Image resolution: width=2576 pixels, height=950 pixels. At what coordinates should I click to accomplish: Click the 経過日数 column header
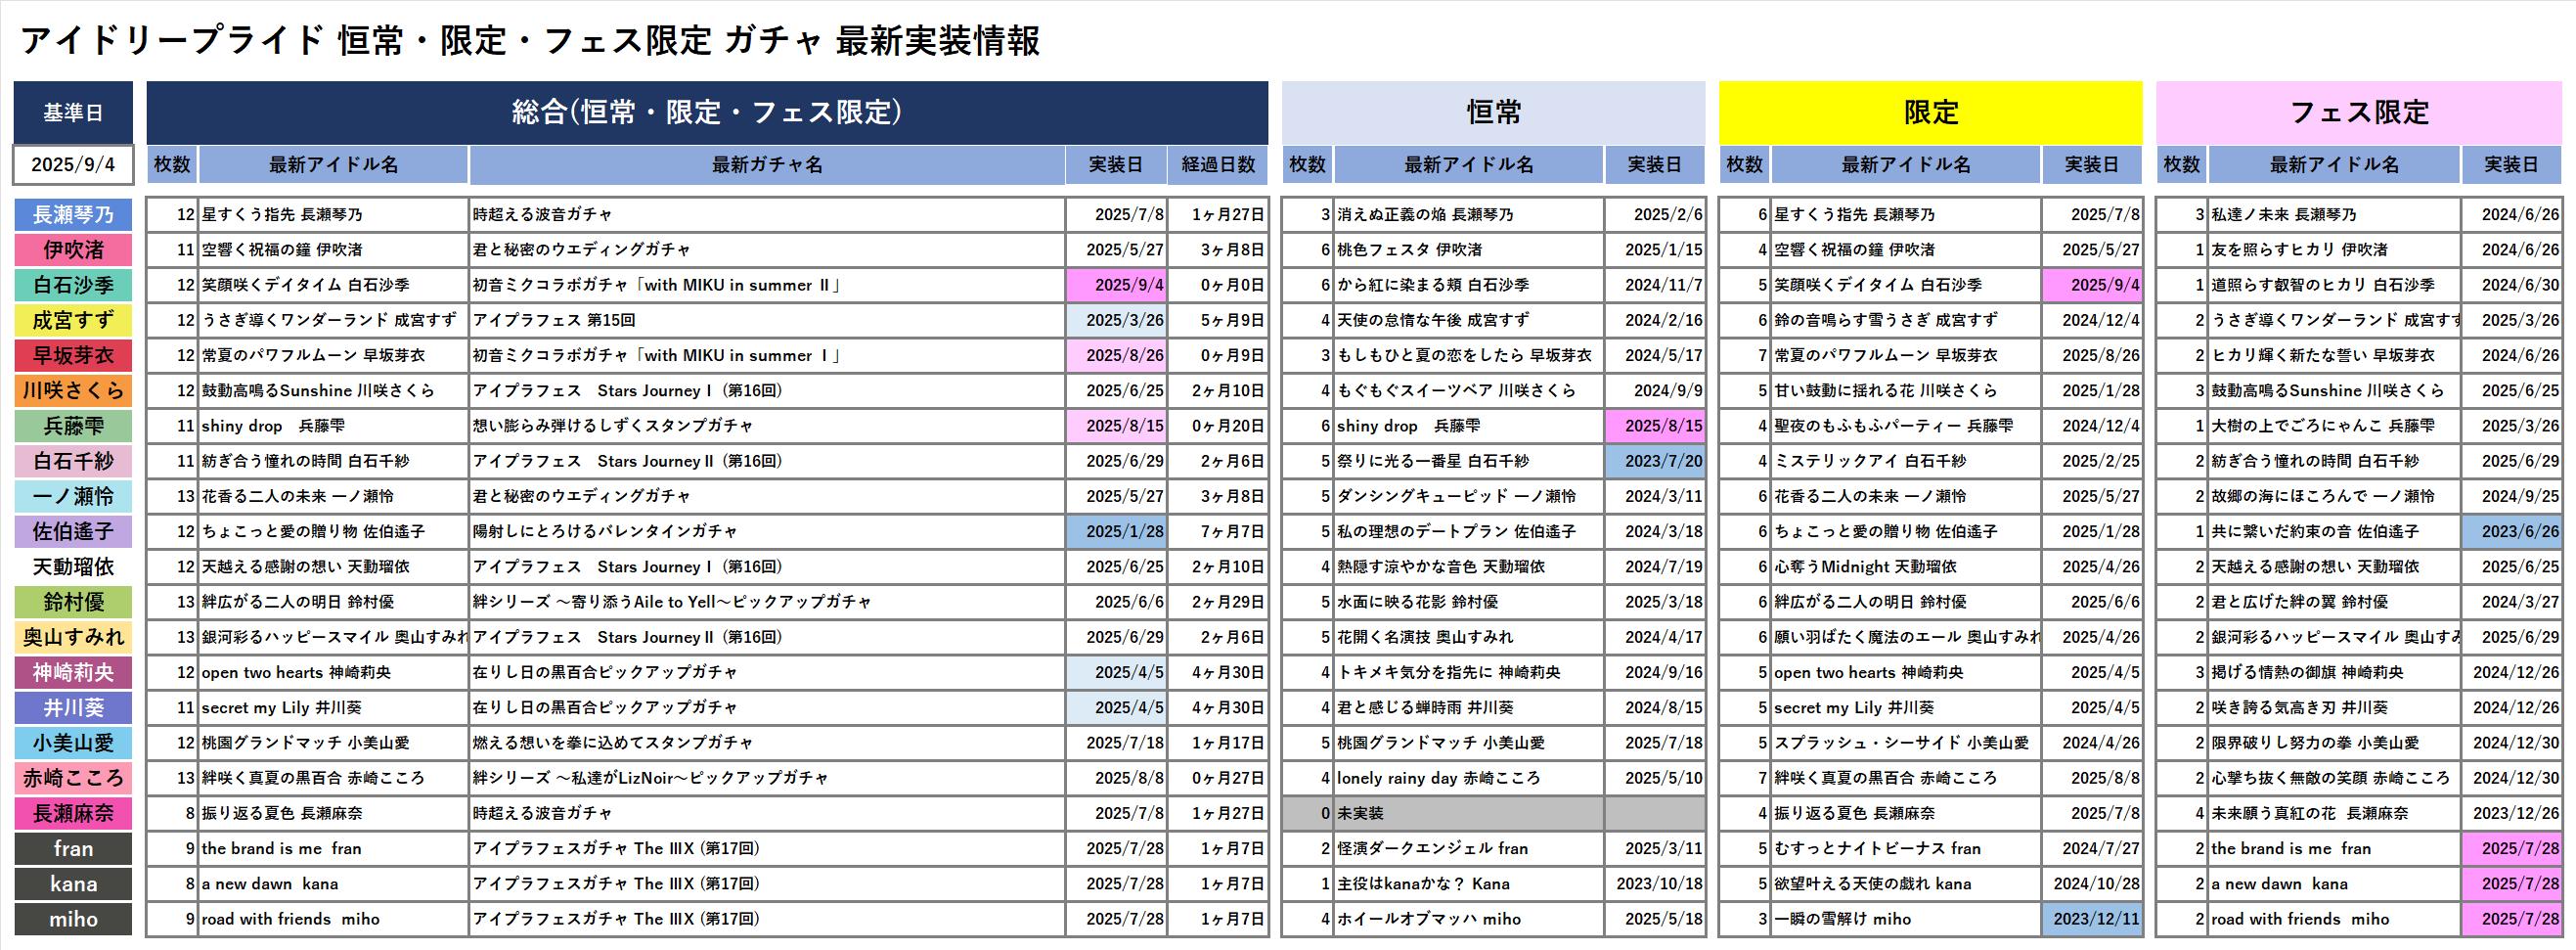pos(1217,165)
